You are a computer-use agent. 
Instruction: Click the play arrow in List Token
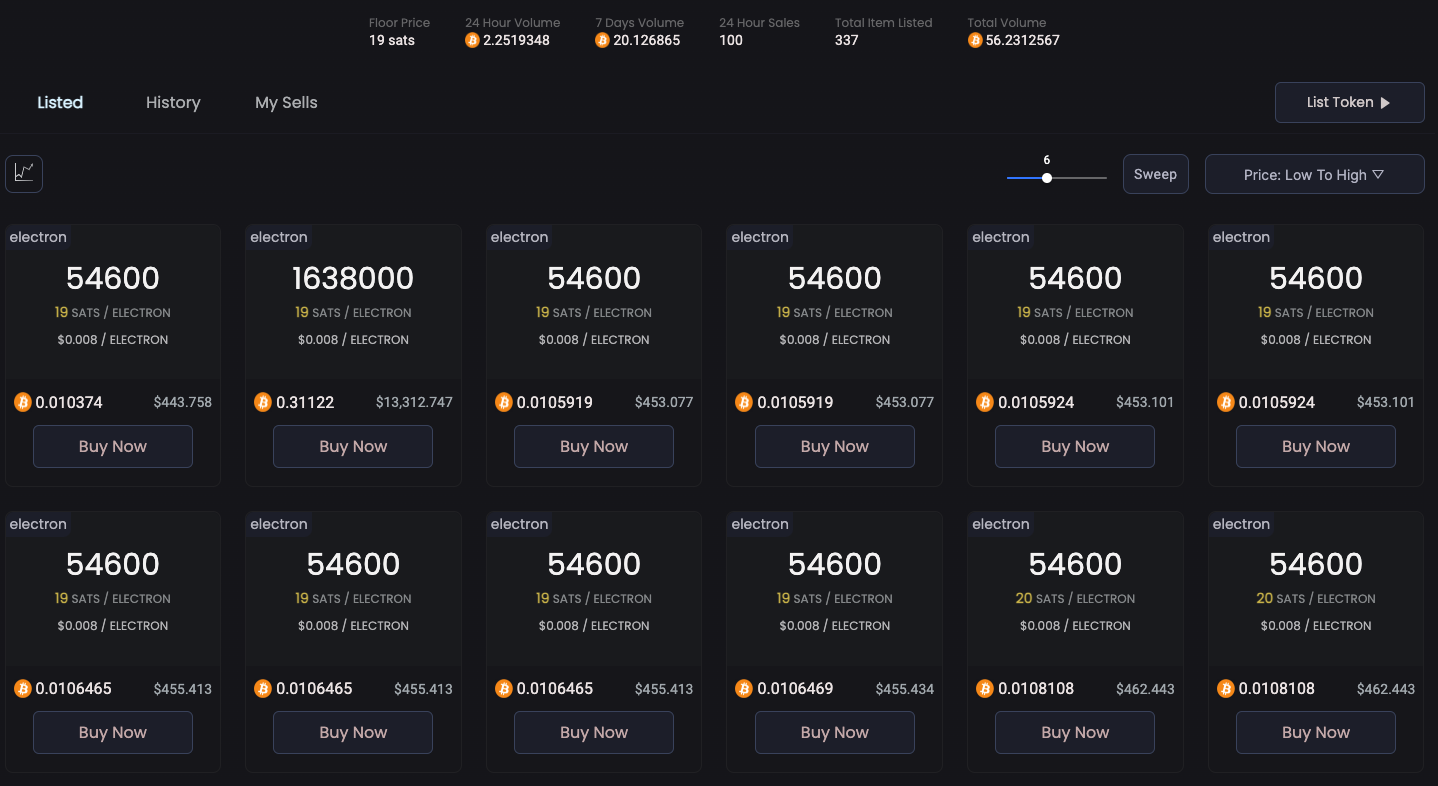click(x=1385, y=103)
